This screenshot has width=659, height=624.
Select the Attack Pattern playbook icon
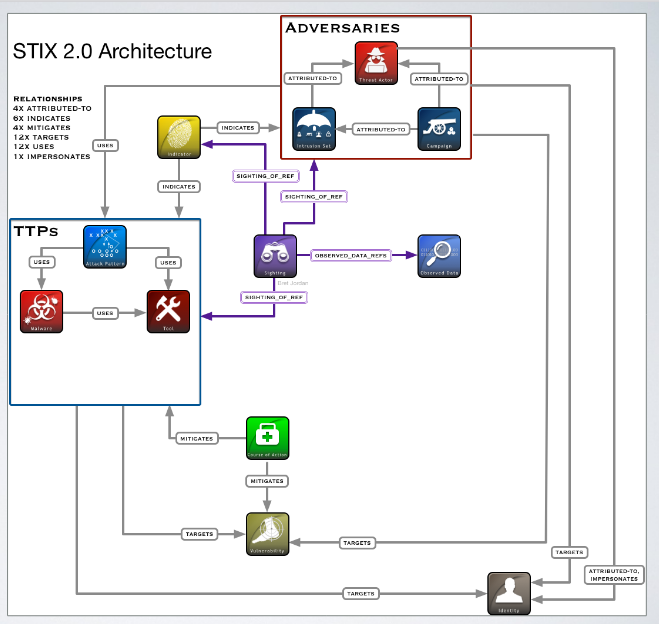point(105,247)
